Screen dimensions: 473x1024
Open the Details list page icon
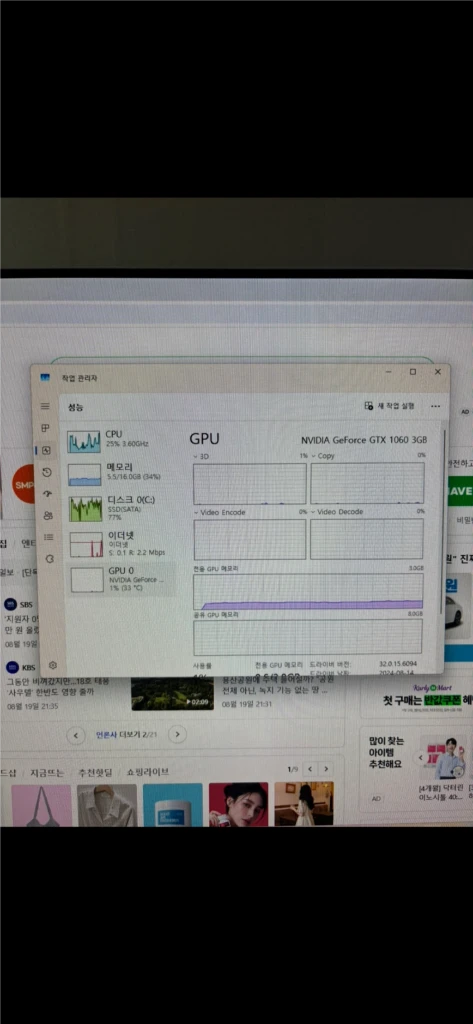(x=48, y=537)
